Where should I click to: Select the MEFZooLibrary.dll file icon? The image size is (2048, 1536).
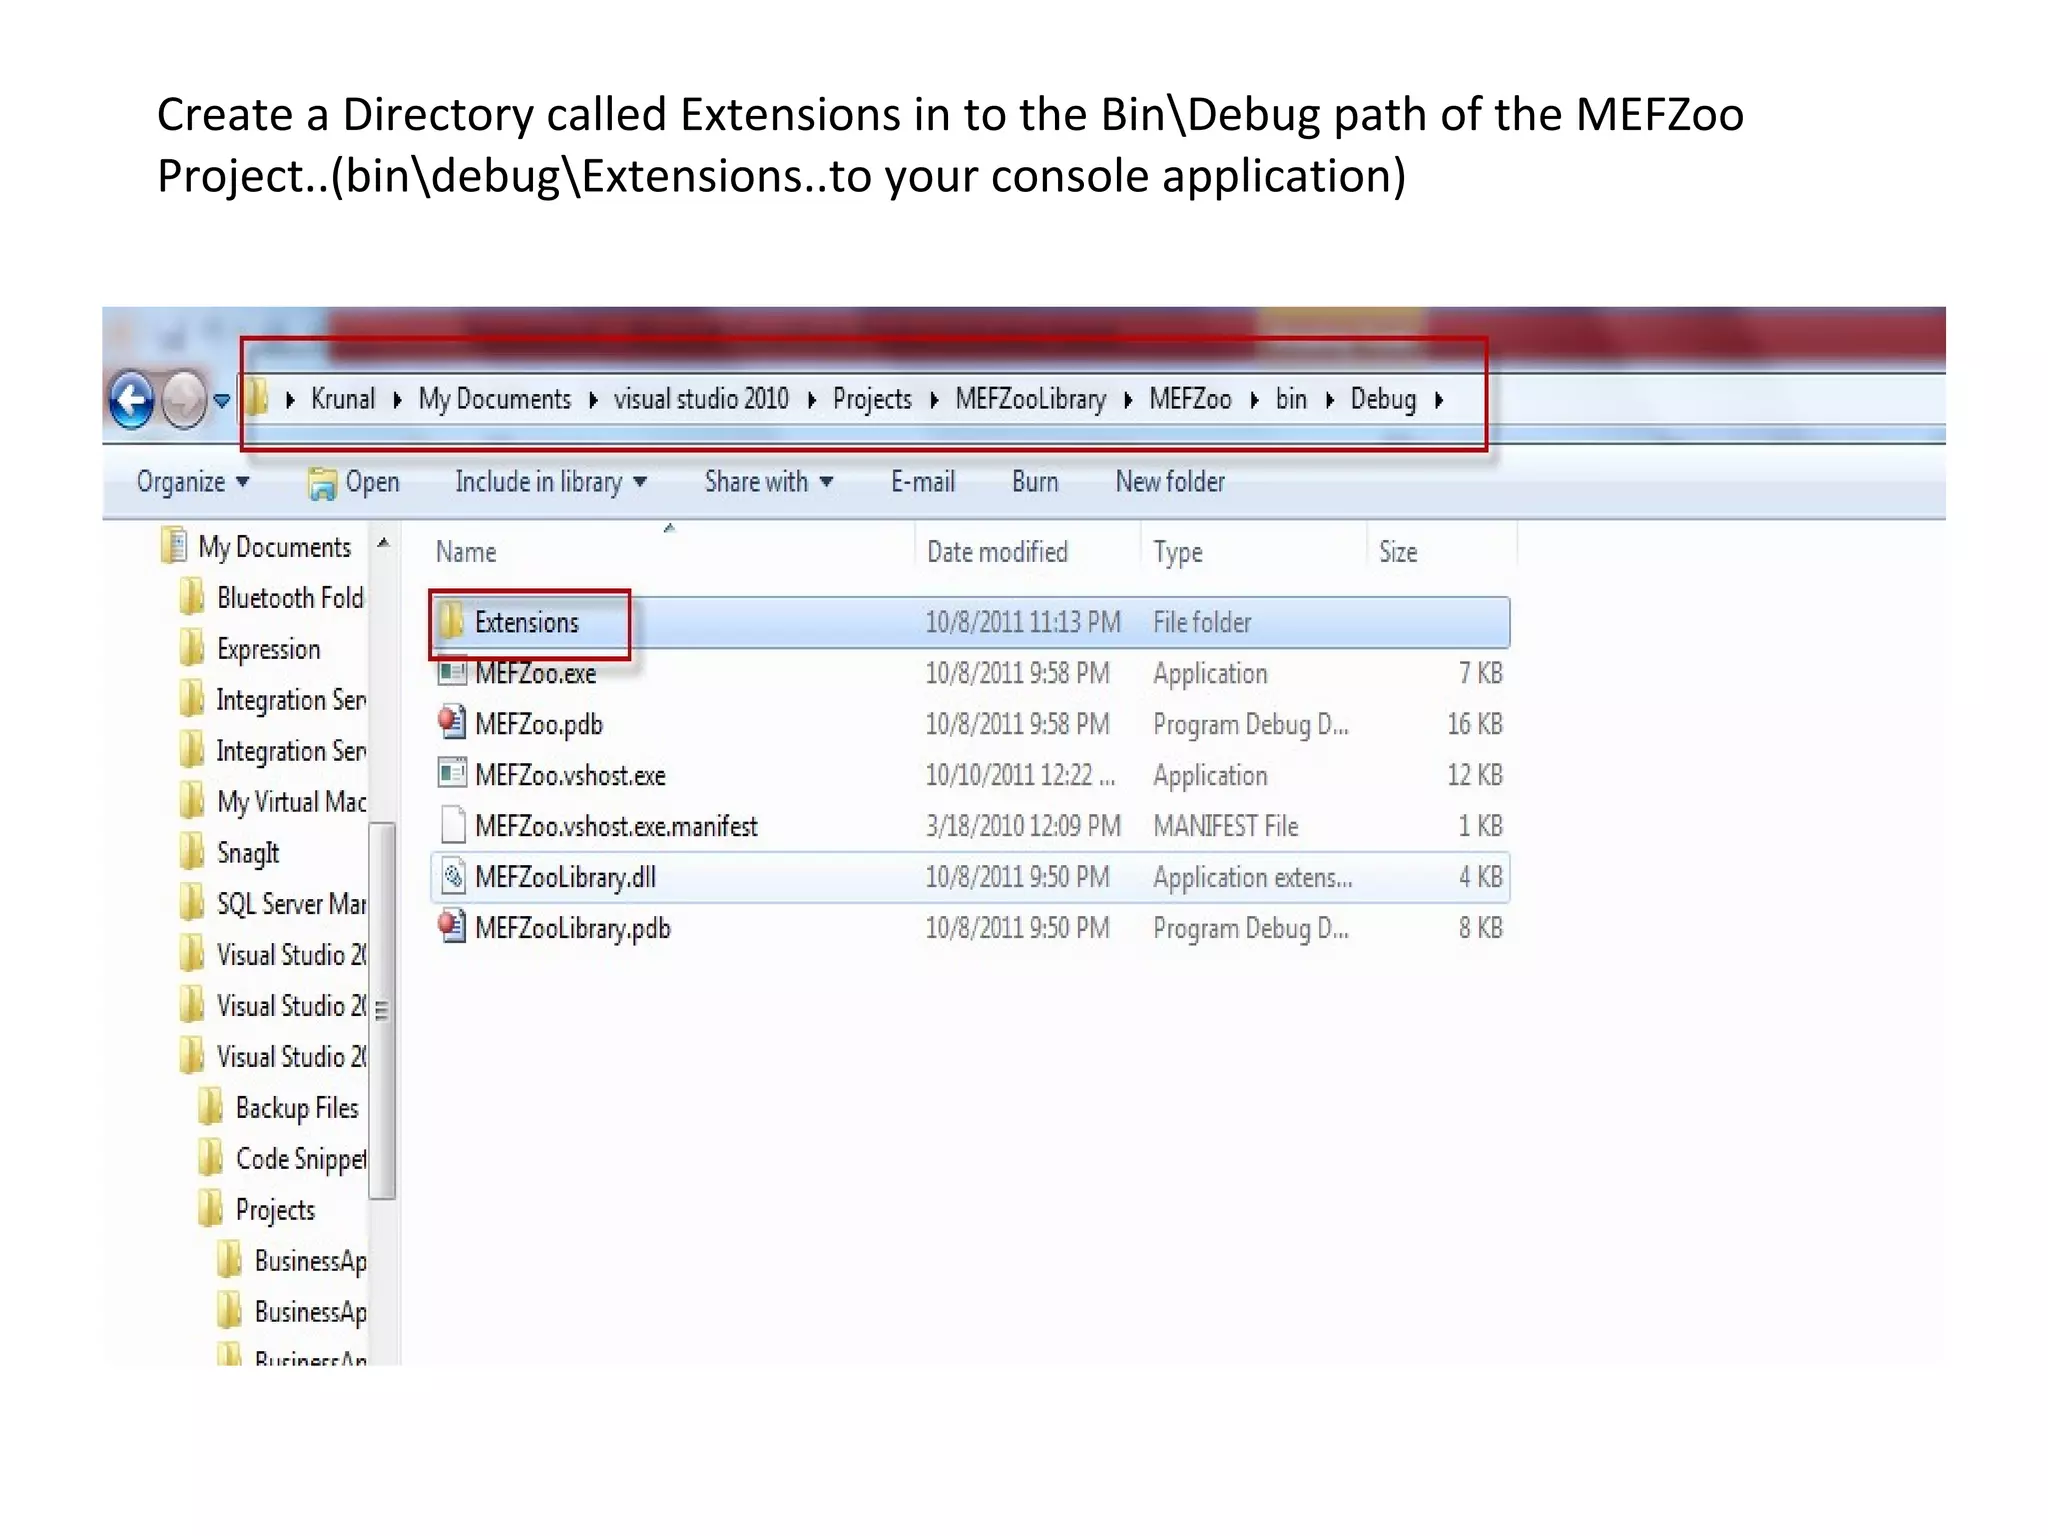(x=453, y=877)
